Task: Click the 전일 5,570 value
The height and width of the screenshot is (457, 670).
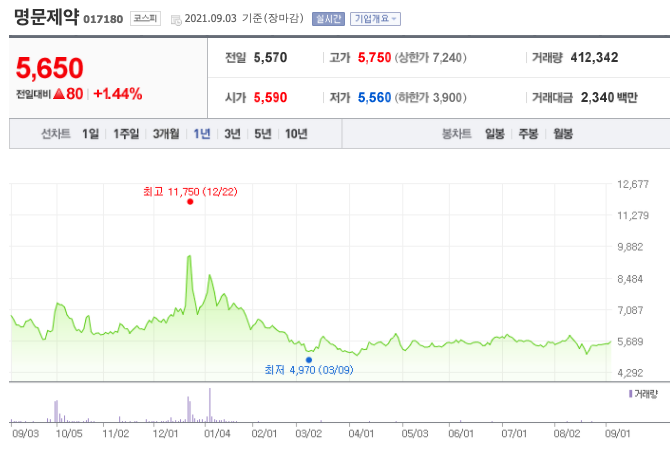Action: (x=270, y=58)
